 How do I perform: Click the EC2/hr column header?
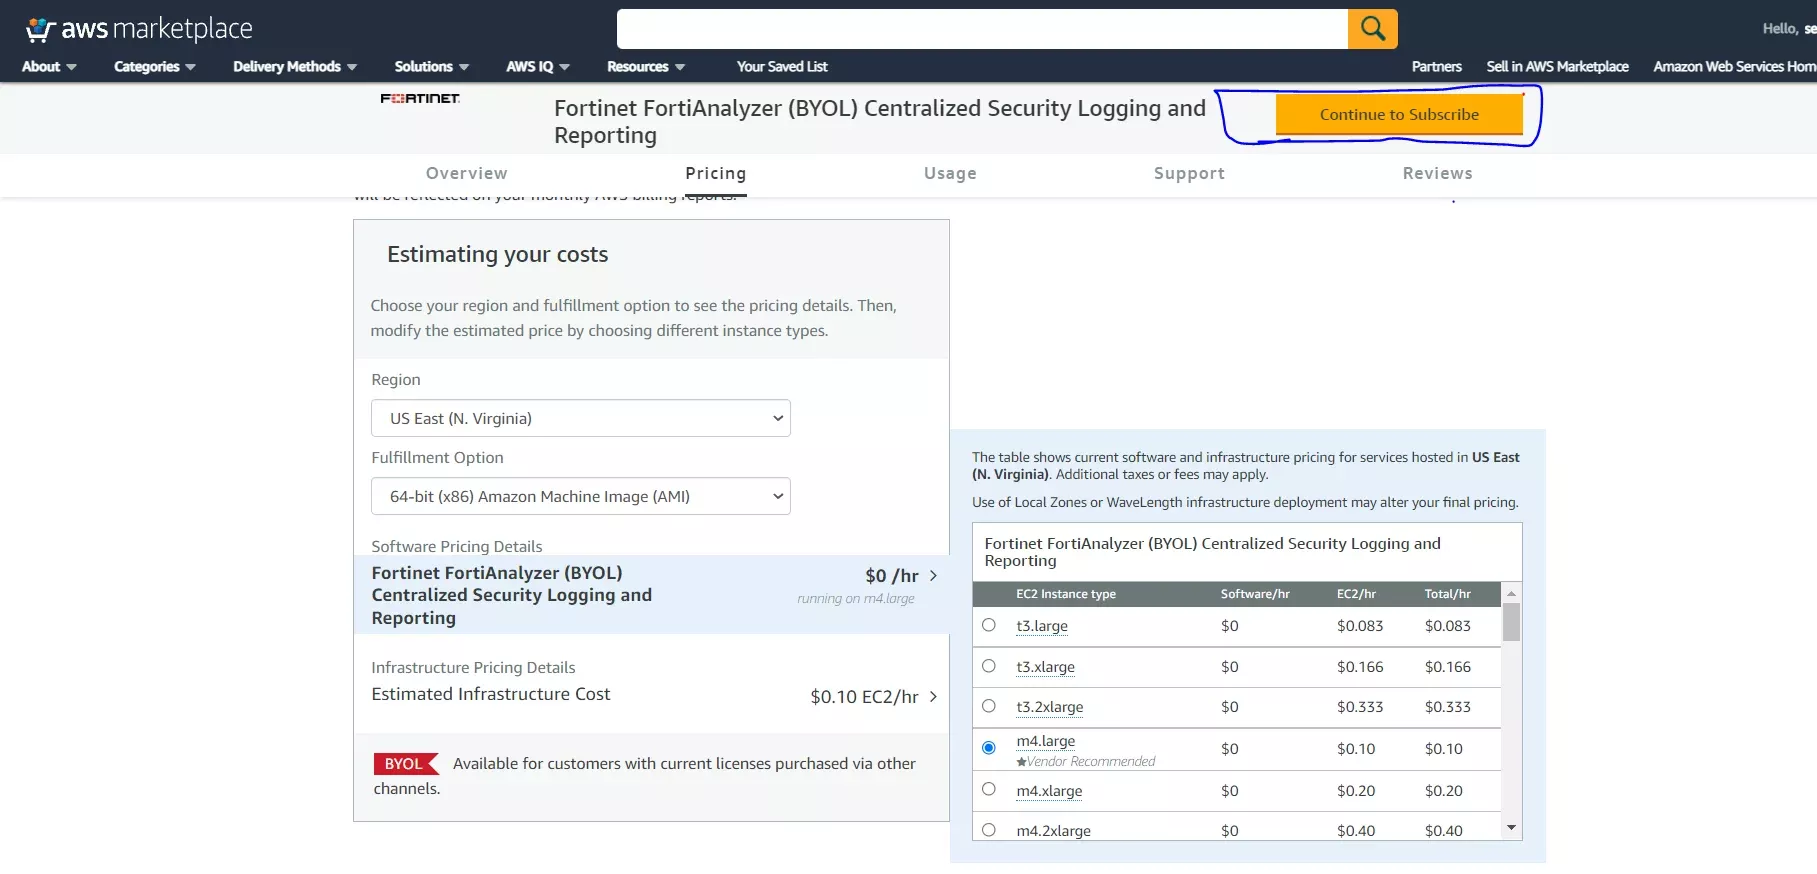pyautogui.click(x=1356, y=594)
